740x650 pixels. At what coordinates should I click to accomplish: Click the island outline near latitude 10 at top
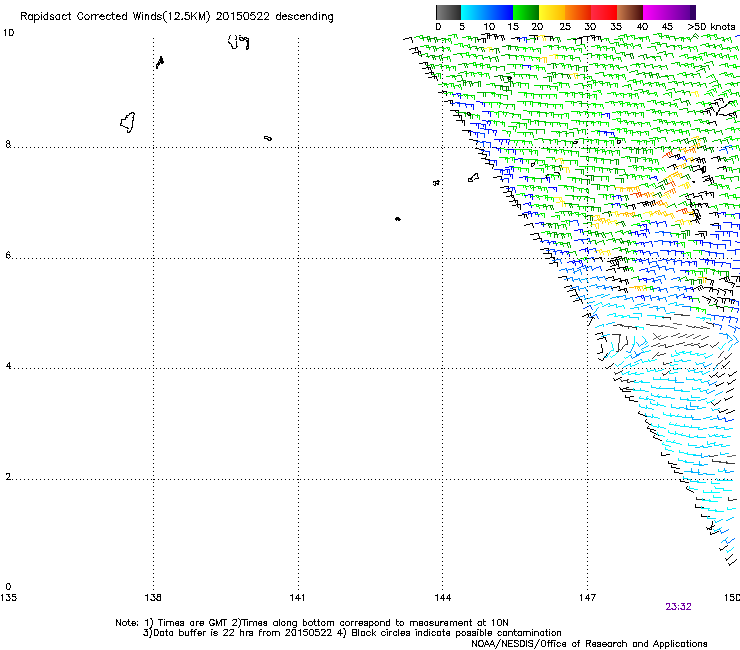238,42
